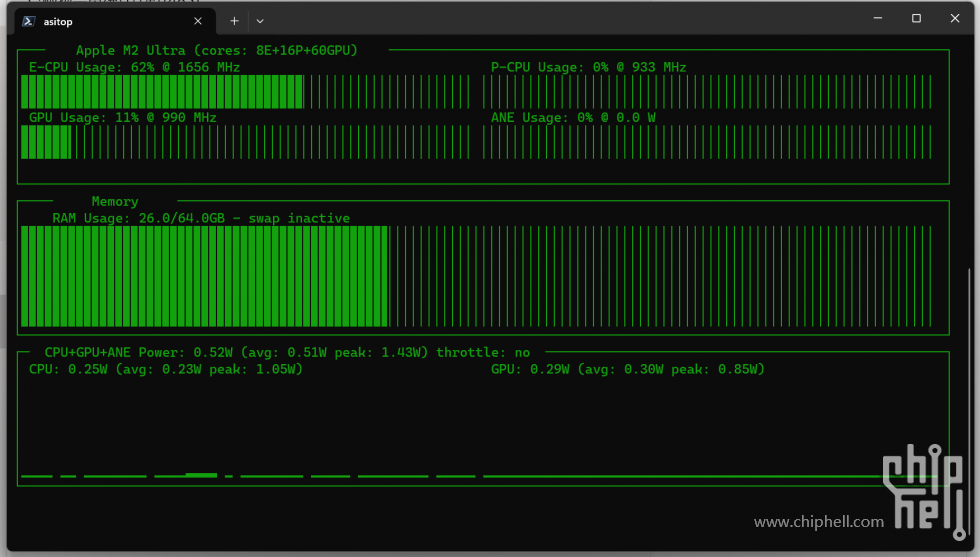Click the RAM Usage memory bar

click(476, 276)
